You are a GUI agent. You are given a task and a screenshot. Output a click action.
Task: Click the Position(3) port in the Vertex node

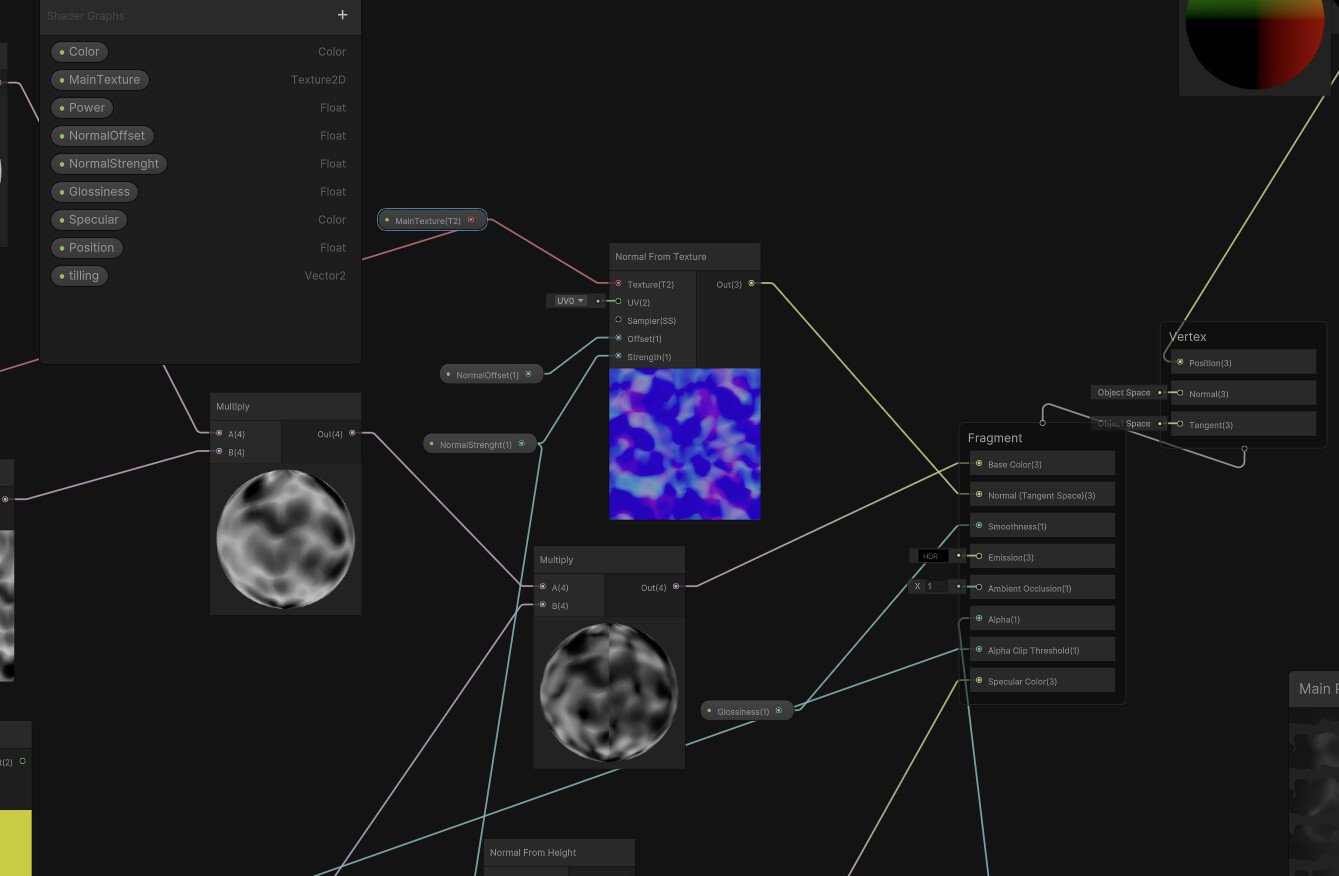coord(1180,361)
